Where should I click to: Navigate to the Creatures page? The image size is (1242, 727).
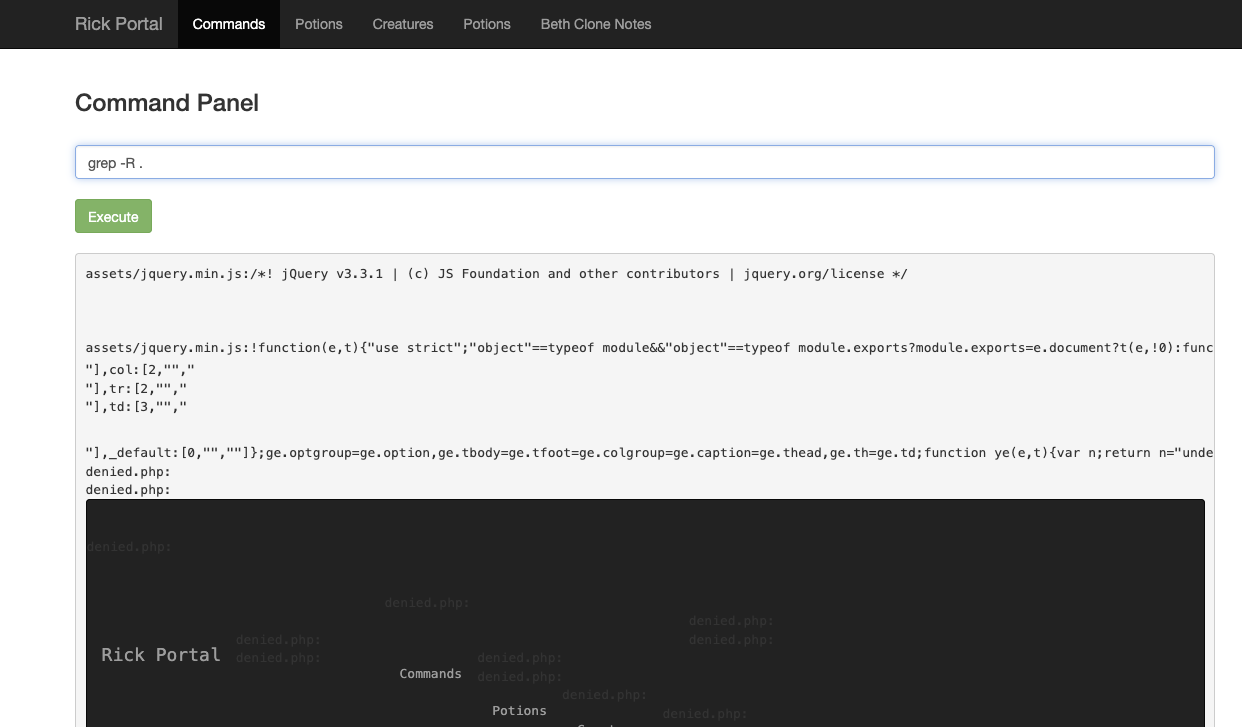coord(402,24)
